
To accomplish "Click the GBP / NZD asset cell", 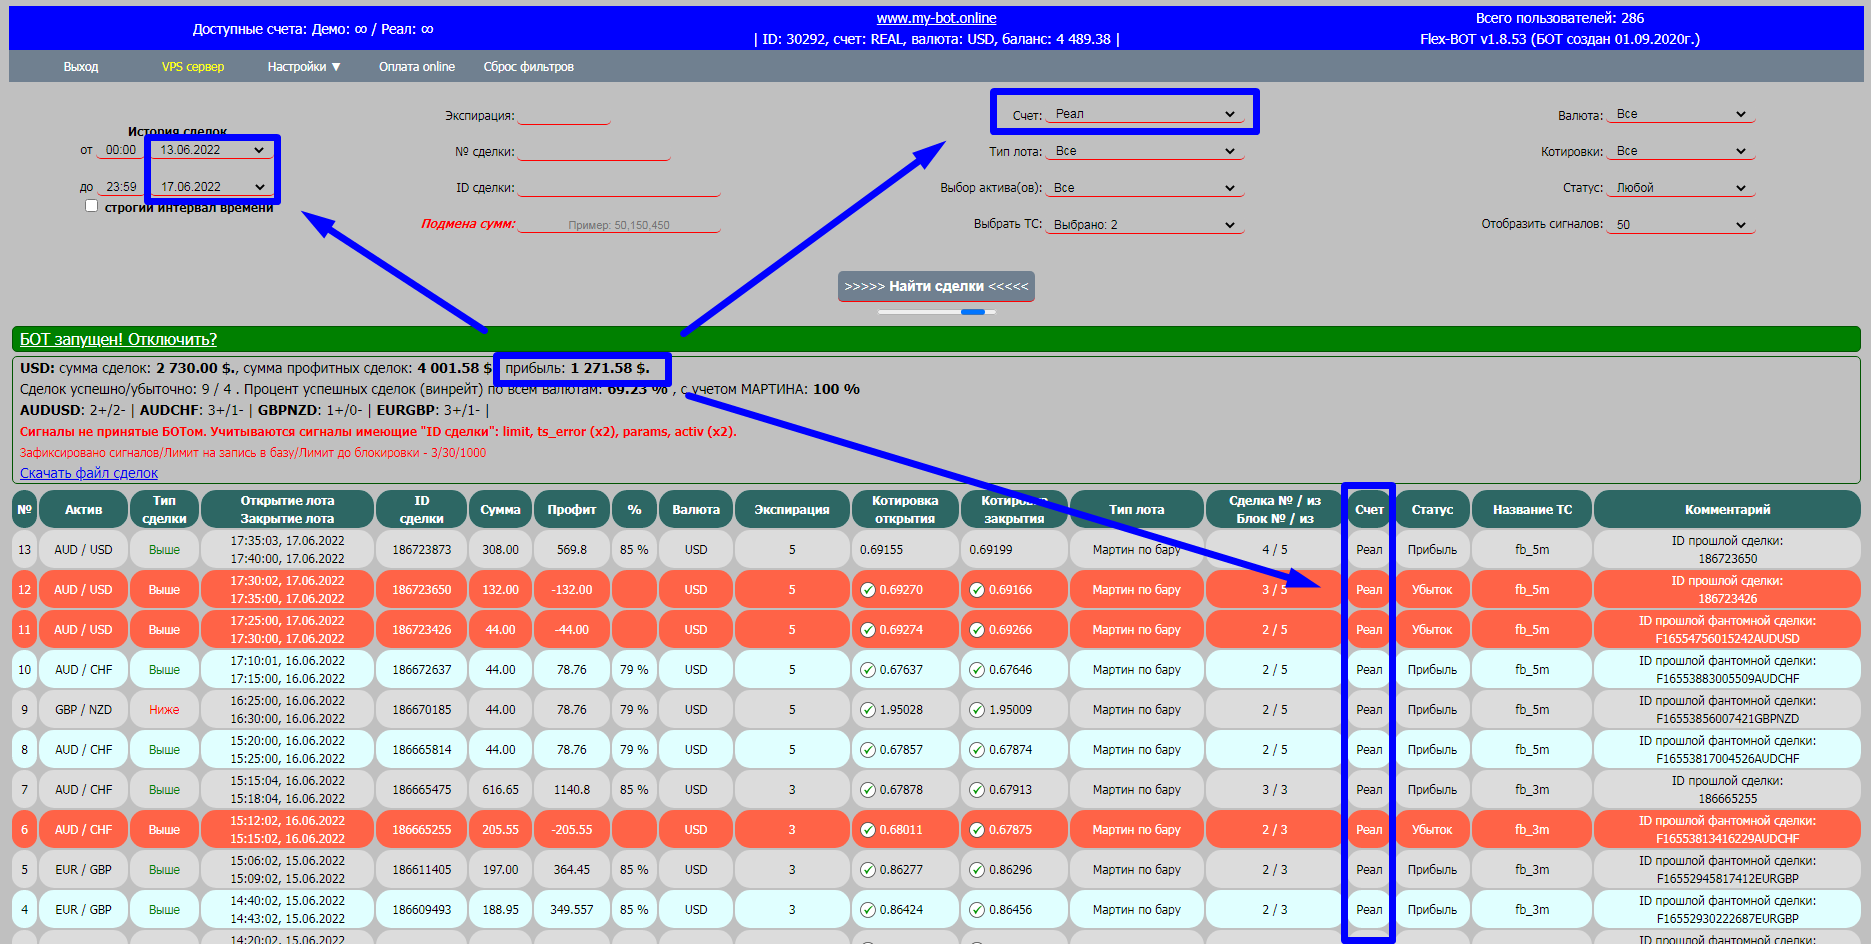I will (x=84, y=710).
